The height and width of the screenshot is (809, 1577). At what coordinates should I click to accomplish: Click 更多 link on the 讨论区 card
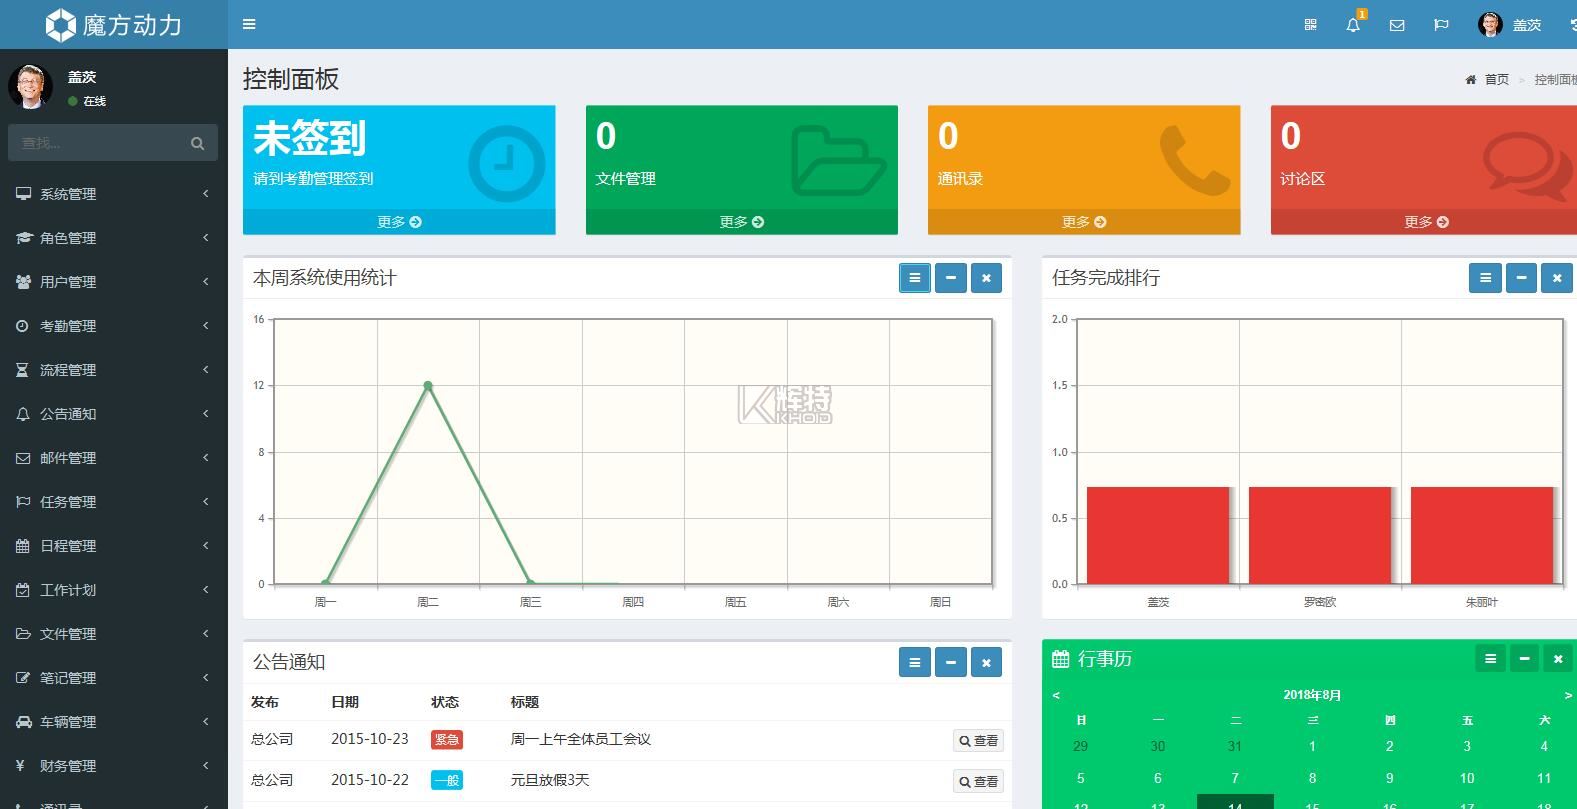pyautogui.click(x=1425, y=222)
